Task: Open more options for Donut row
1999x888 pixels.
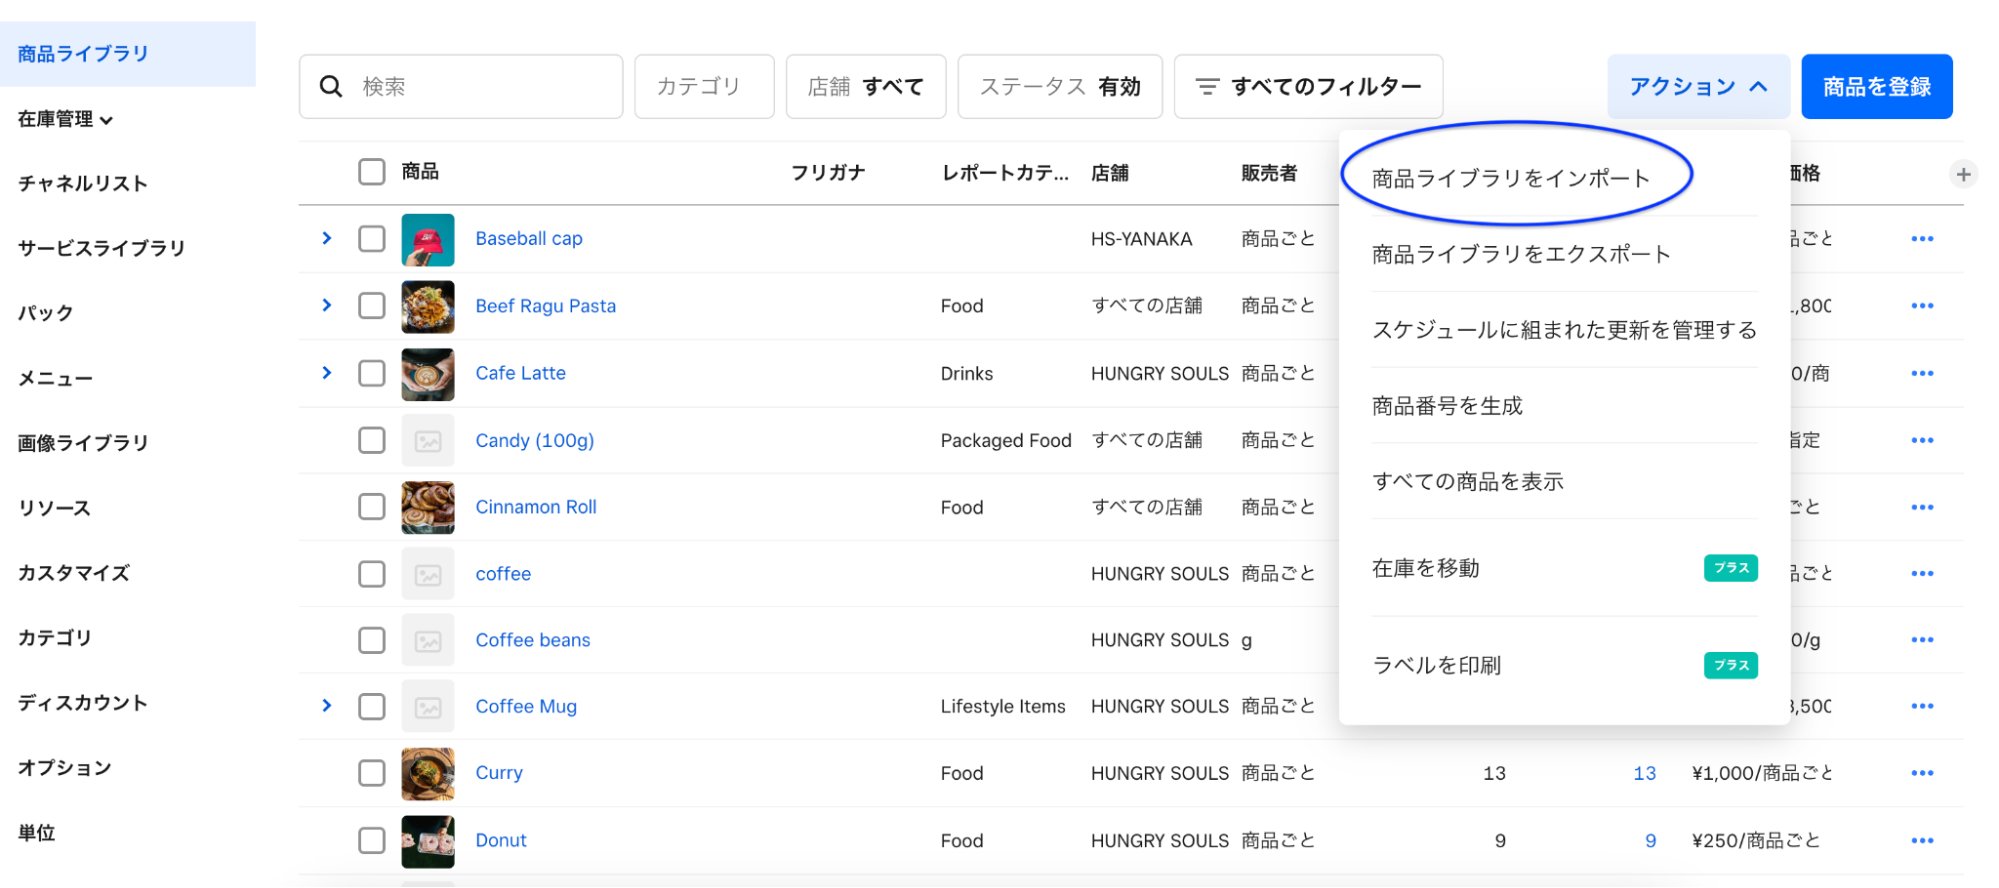Action: (x=1922, y=840)
